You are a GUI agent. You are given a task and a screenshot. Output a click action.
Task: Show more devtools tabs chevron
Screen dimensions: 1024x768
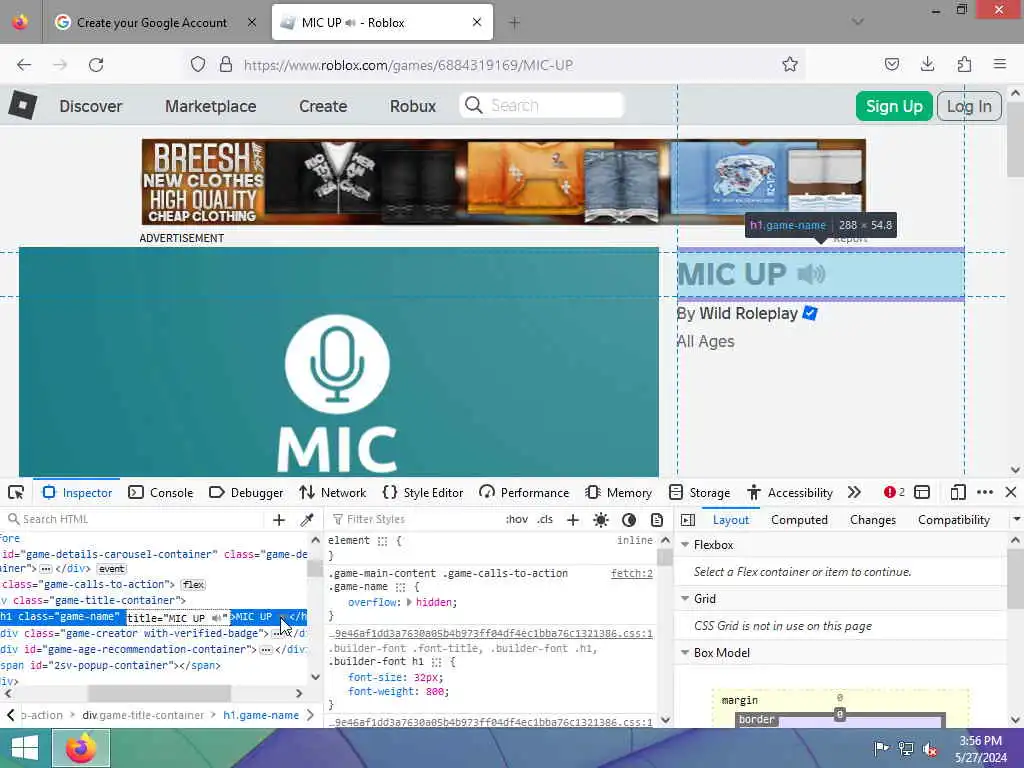click(854, 492)
